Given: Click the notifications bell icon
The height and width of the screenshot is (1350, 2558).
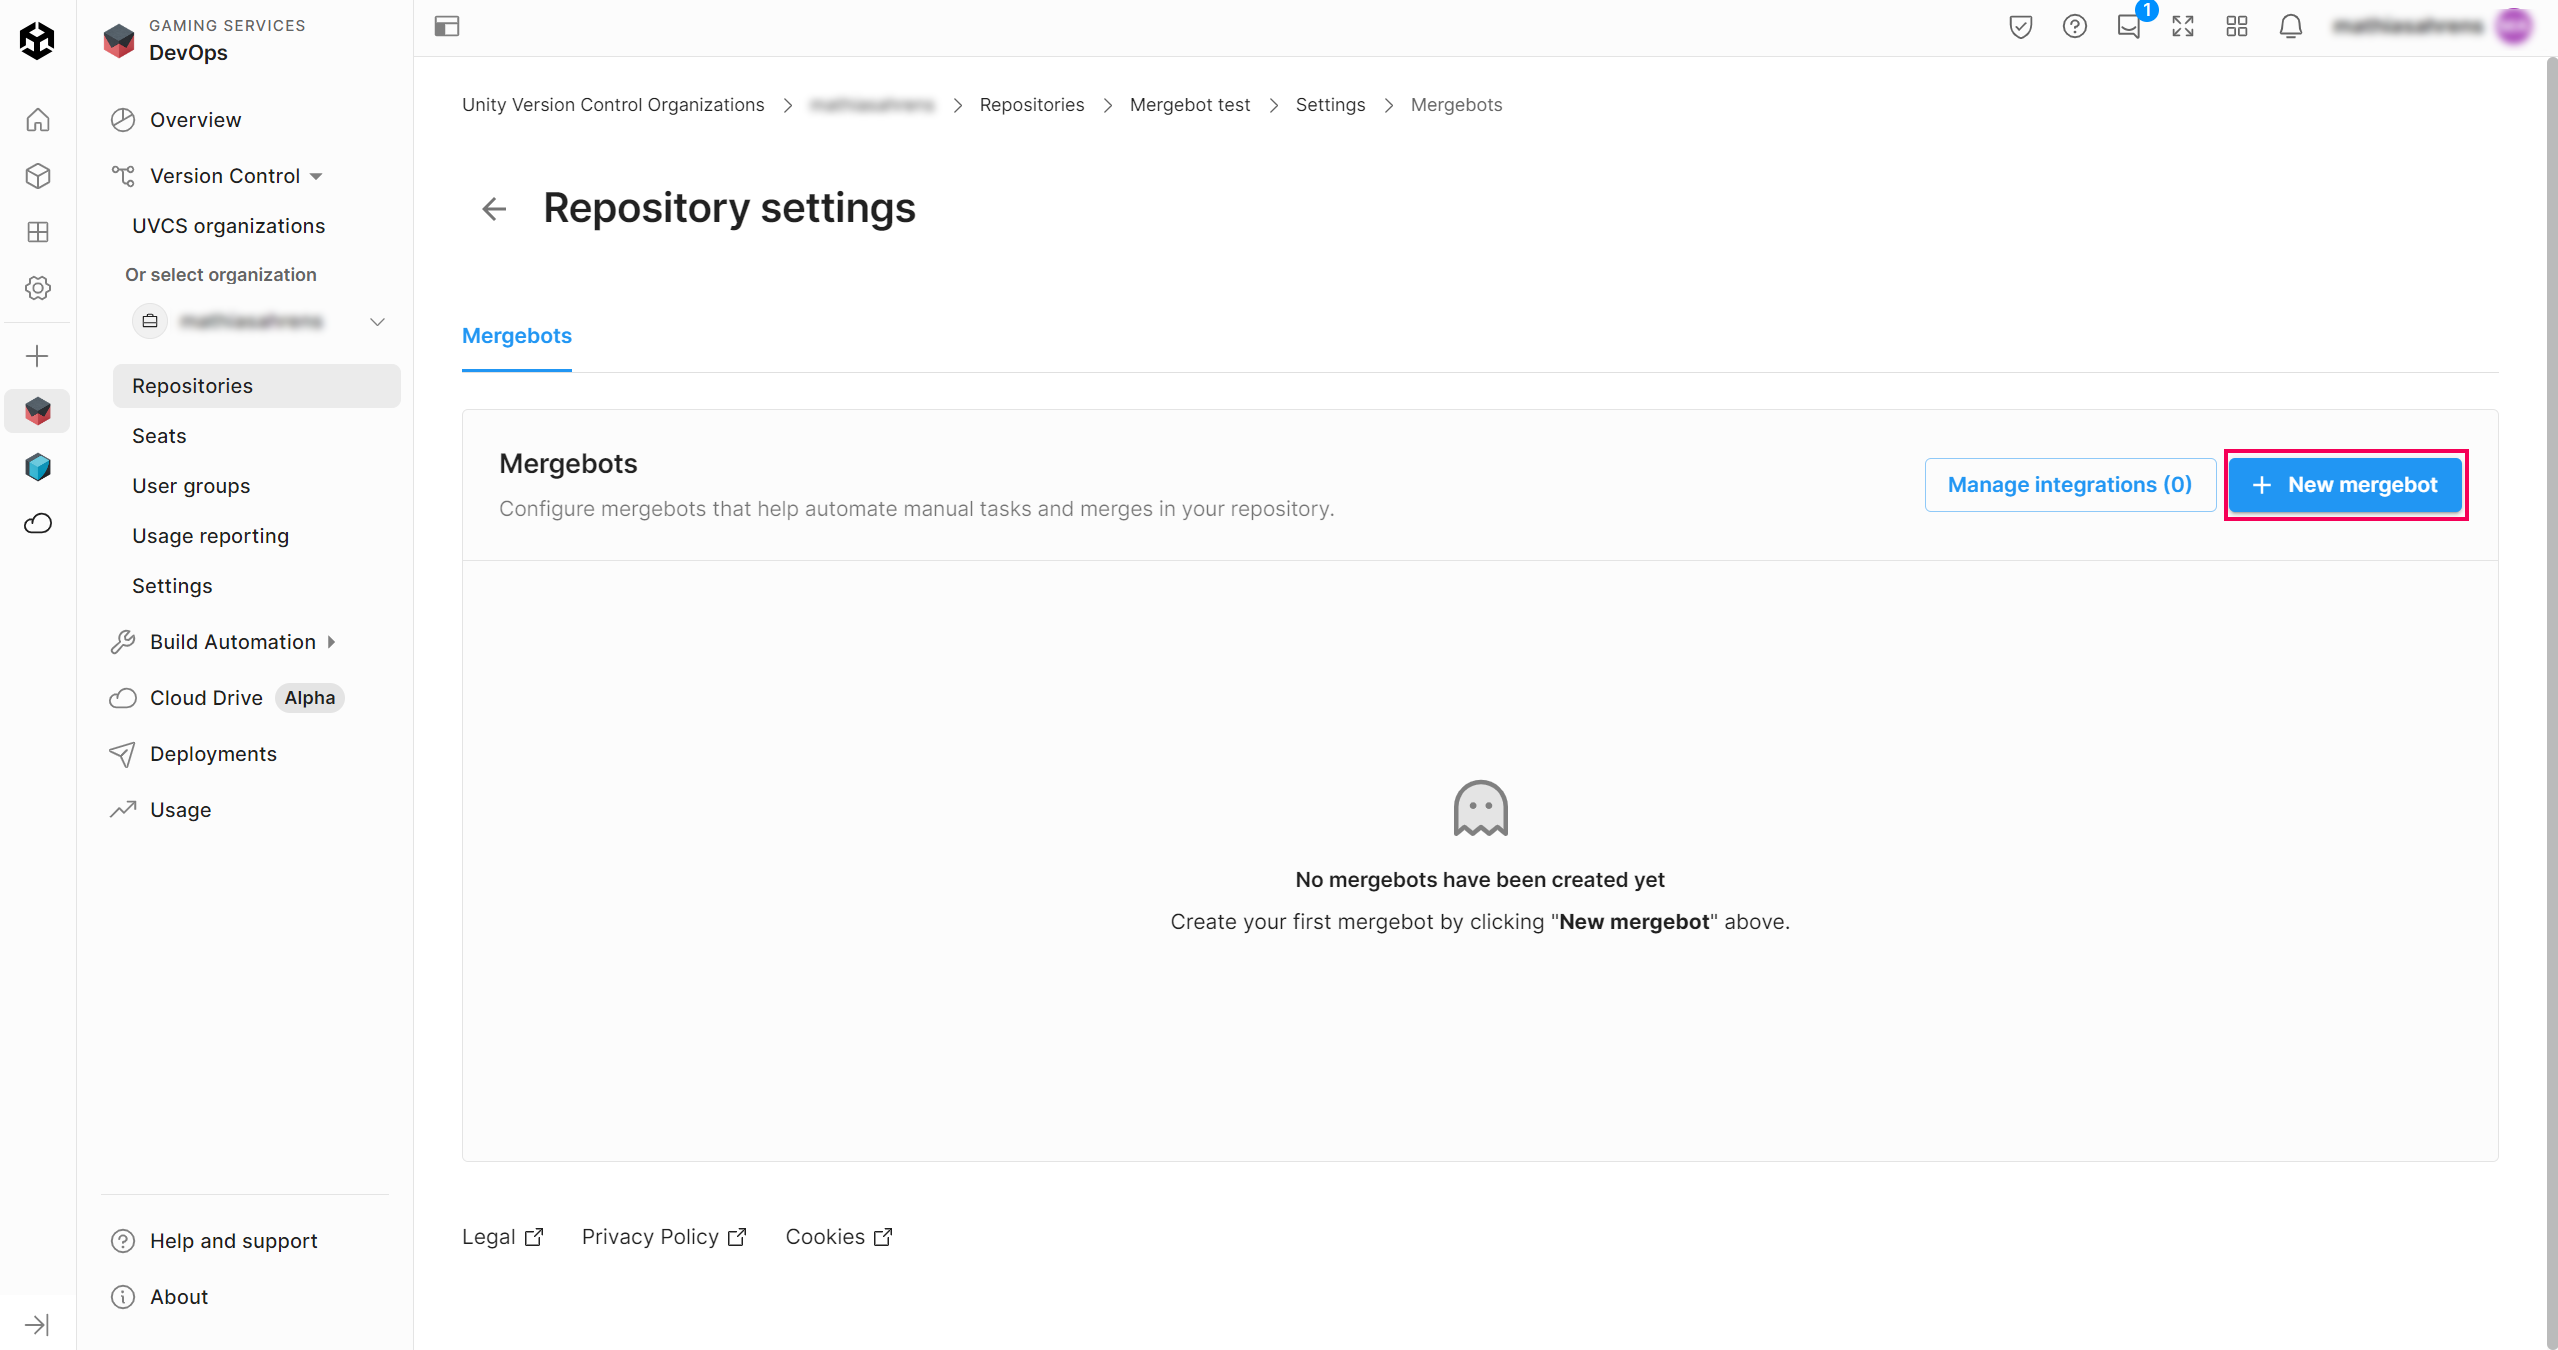Looking at the screenshot, I should (x=2290, y=27).
